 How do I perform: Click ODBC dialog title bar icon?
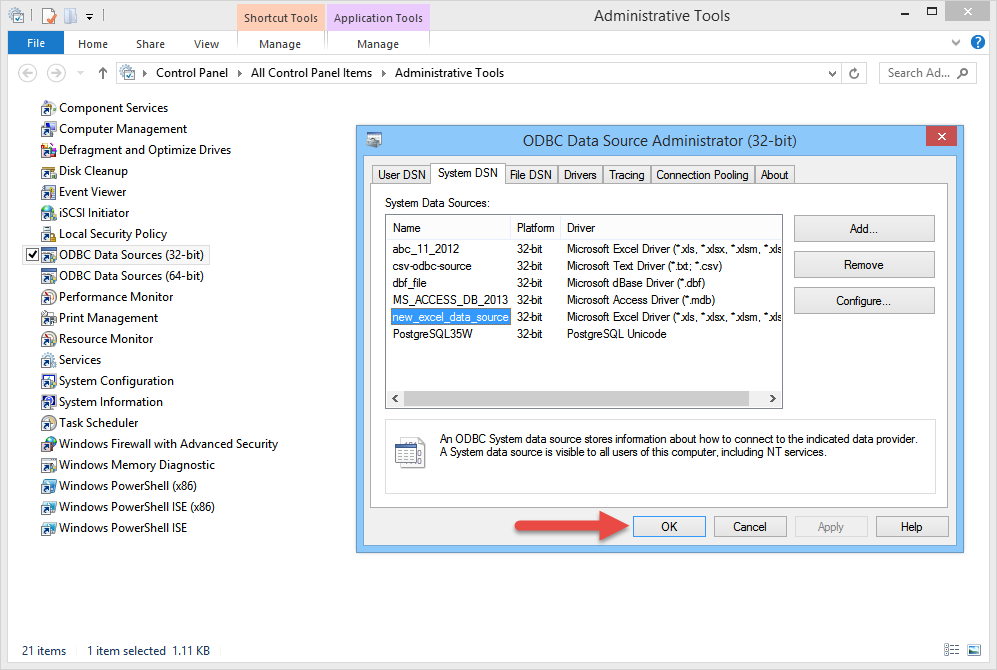click(x=374, y=140)
